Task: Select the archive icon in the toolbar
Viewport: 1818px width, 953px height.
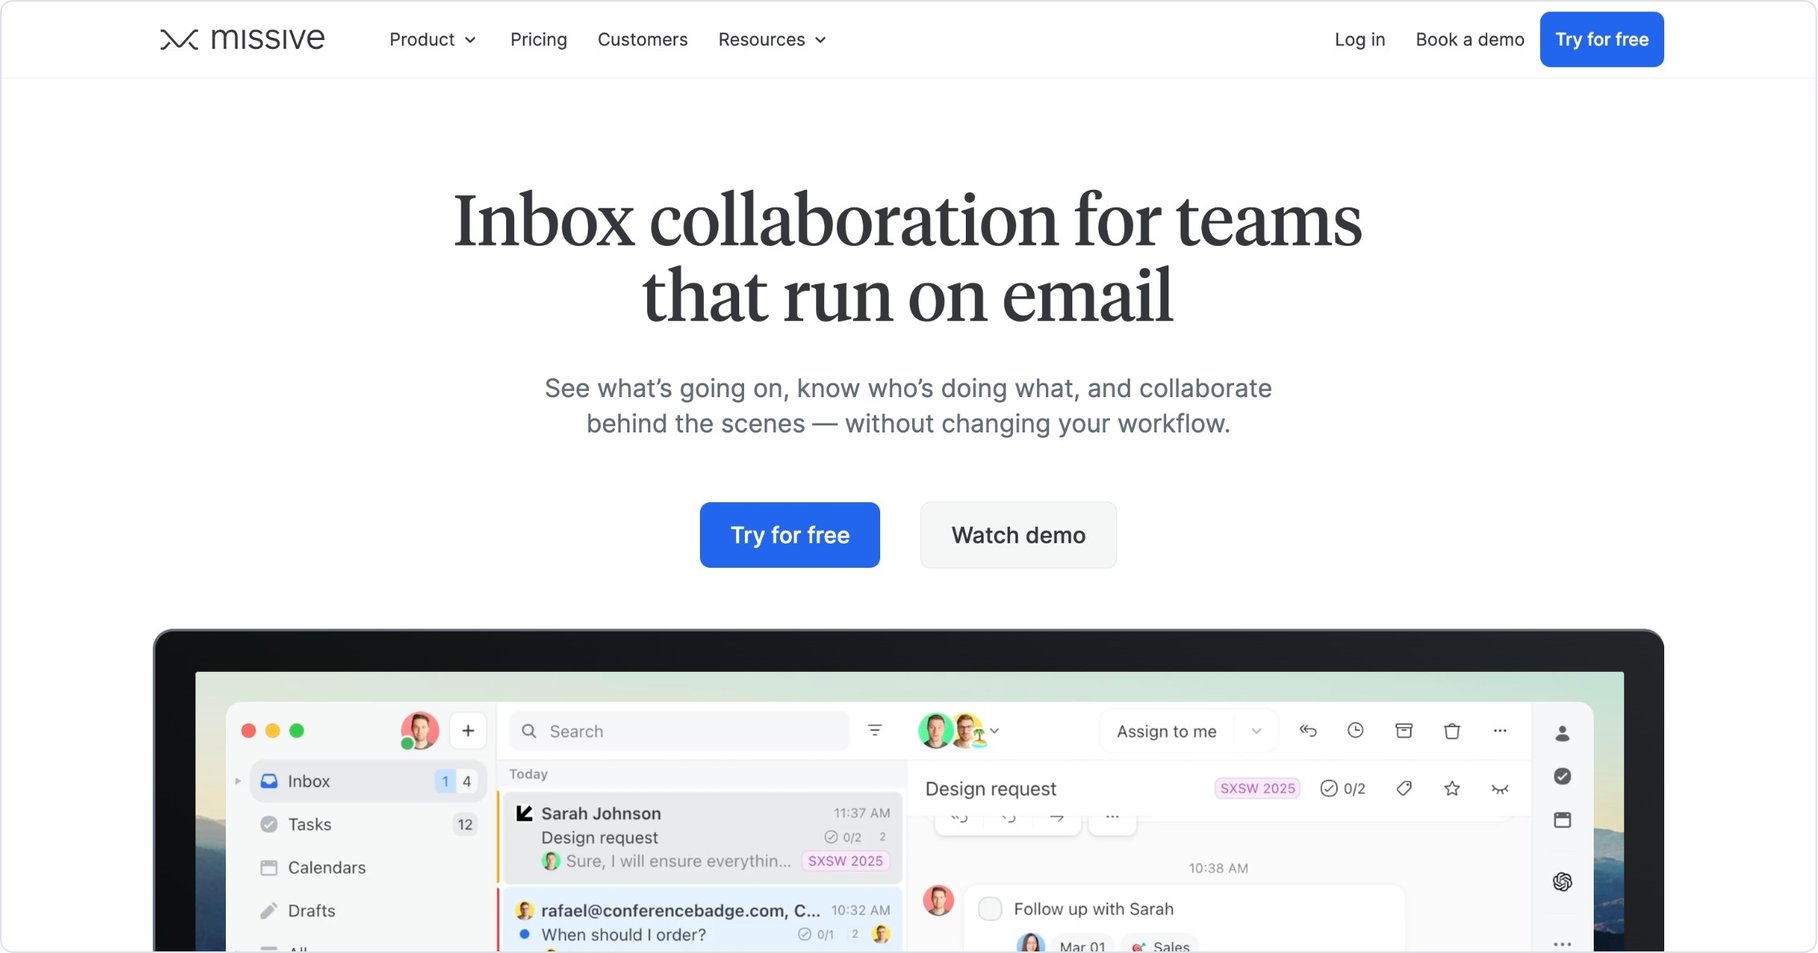Action: pyautogui.click(x=1404, y=731)
